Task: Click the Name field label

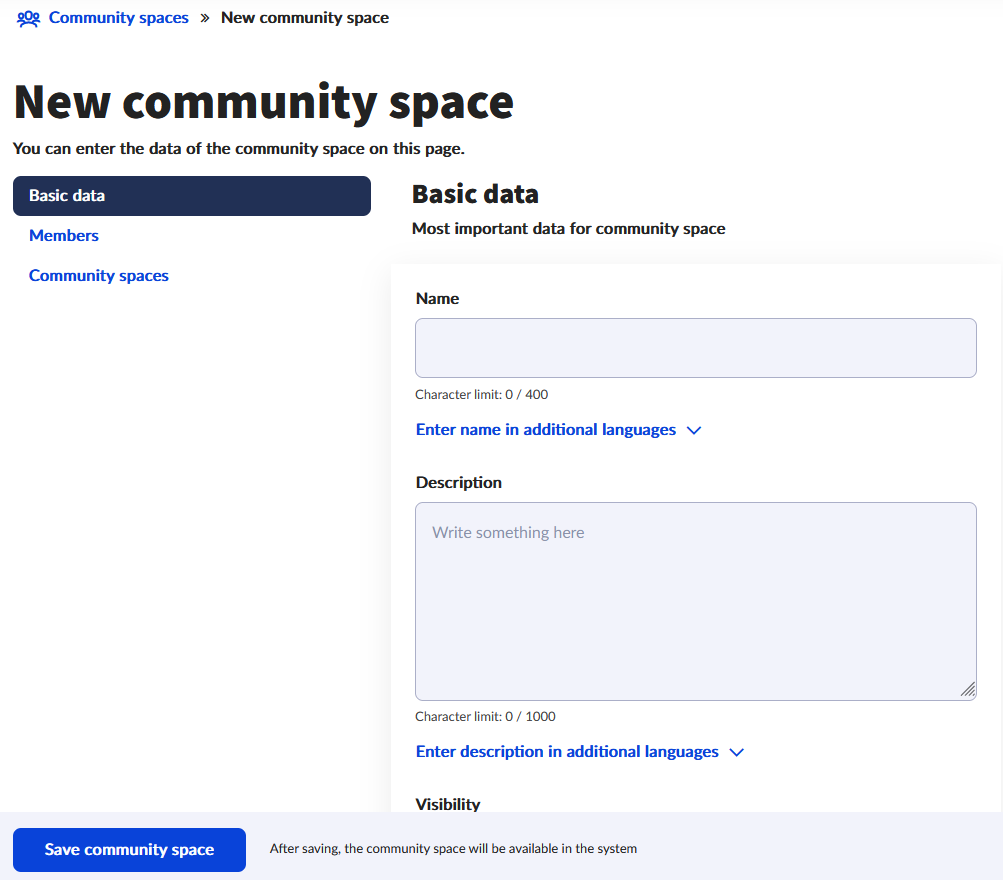Action: [x=437, y=298]
